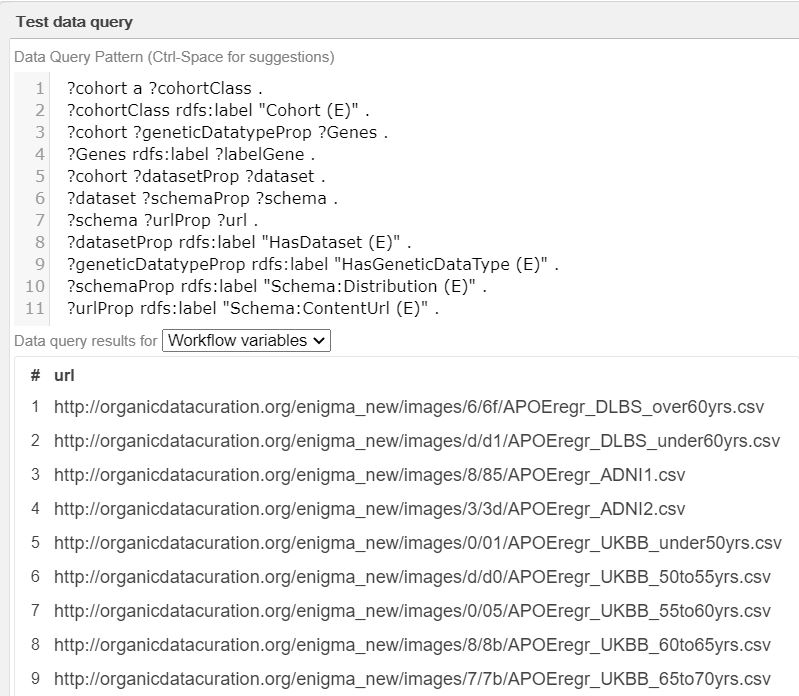Select the APOEregr_UKBB_55to60yrs.csv result
The width and height of the screenshot is (799, 696).
tap(412, 611)
